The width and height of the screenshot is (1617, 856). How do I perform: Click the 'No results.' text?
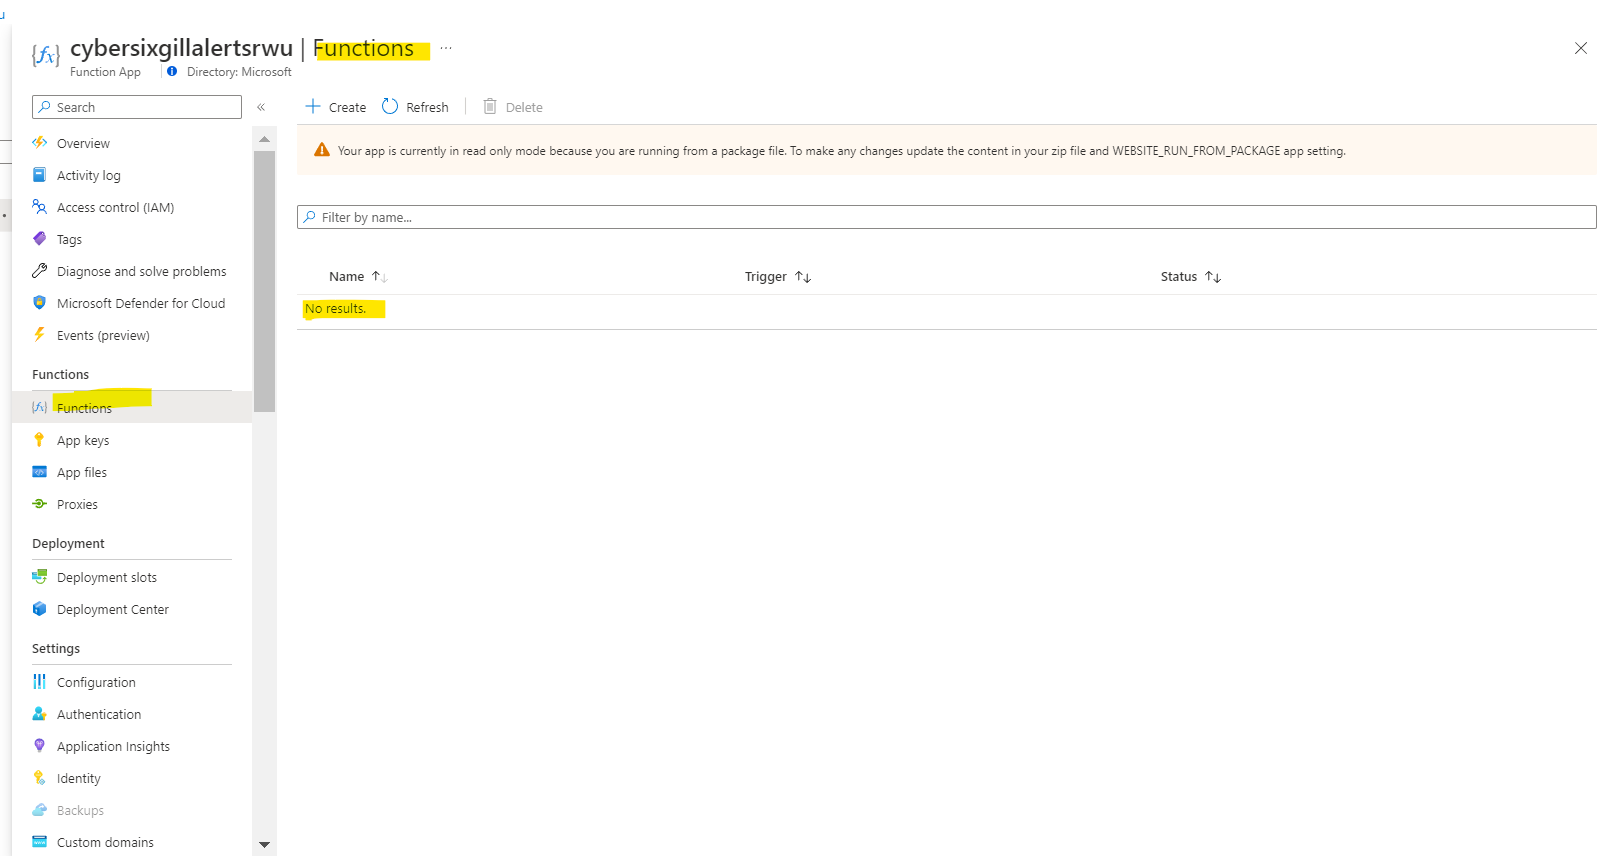point(335,309)
